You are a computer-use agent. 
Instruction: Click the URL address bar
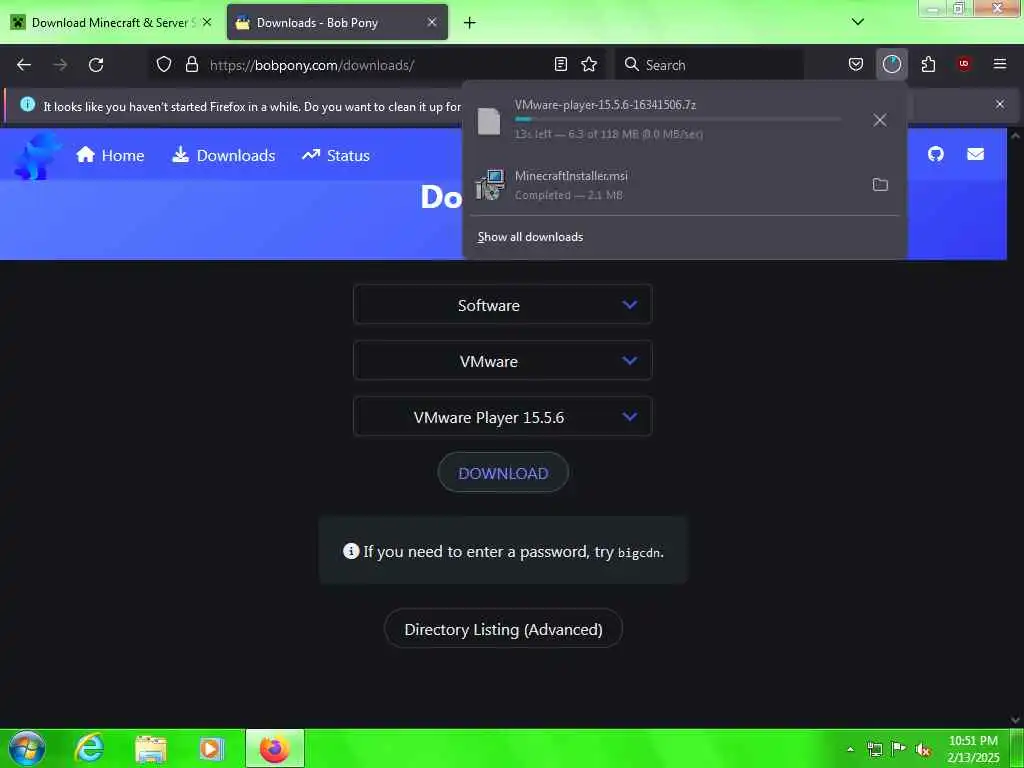click(379, 65)
